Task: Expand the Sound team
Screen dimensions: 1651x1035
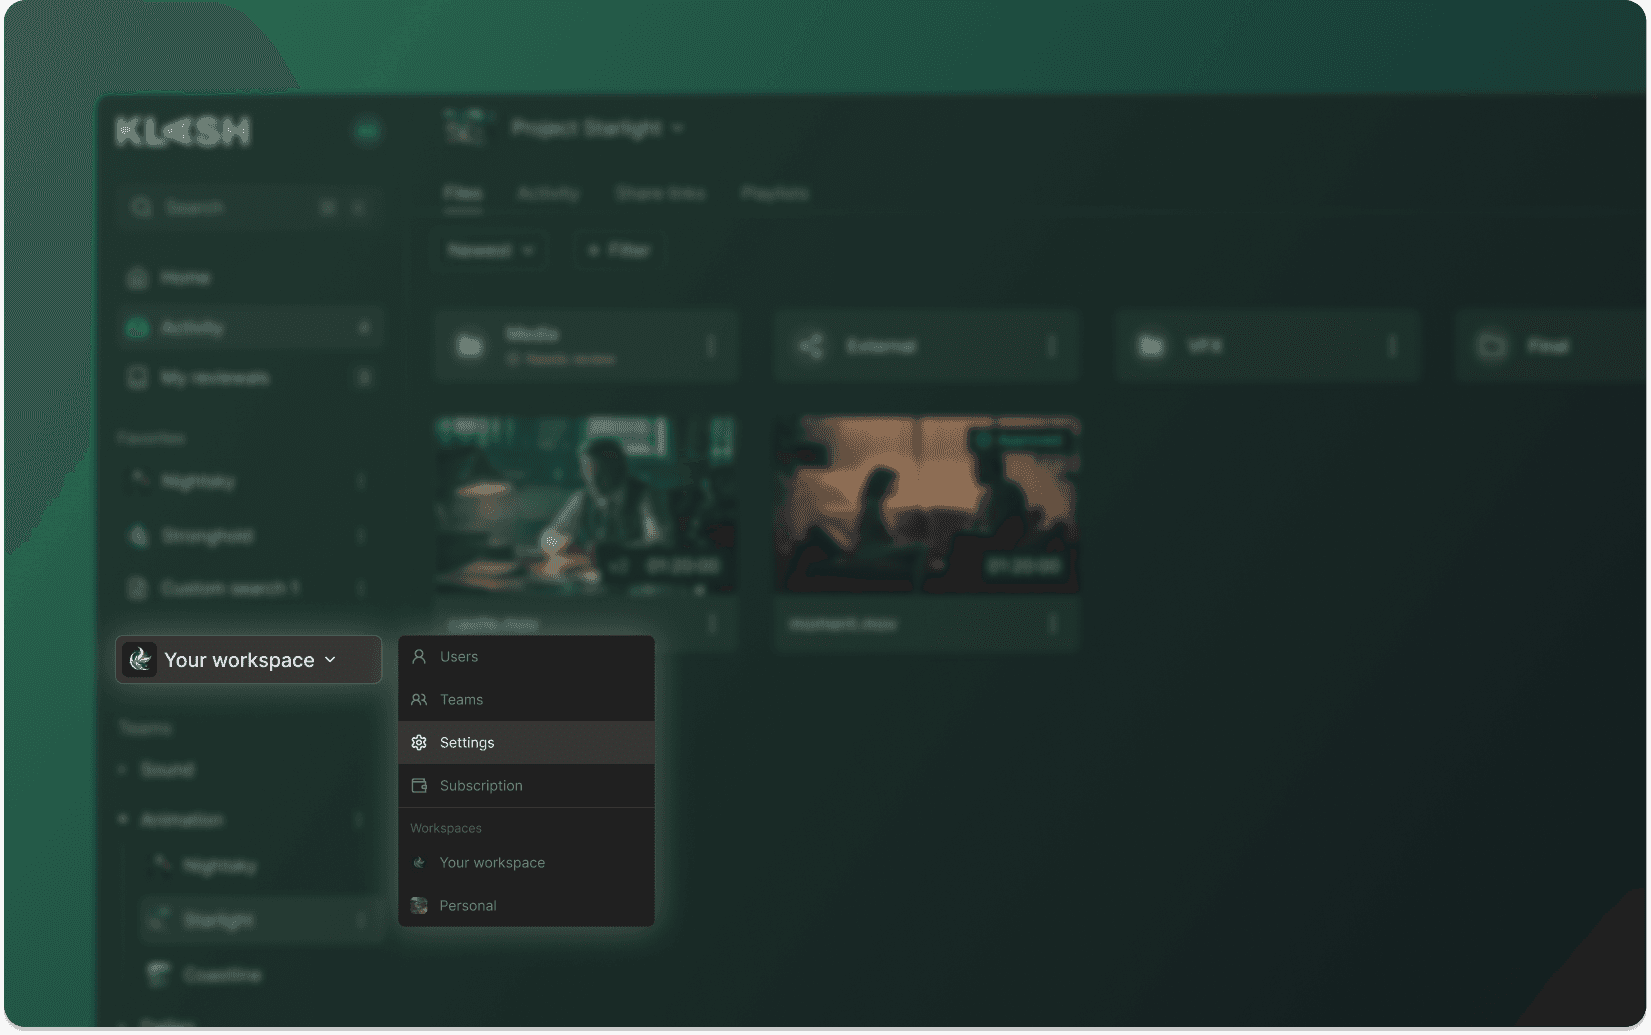Action: pos(122,770)
